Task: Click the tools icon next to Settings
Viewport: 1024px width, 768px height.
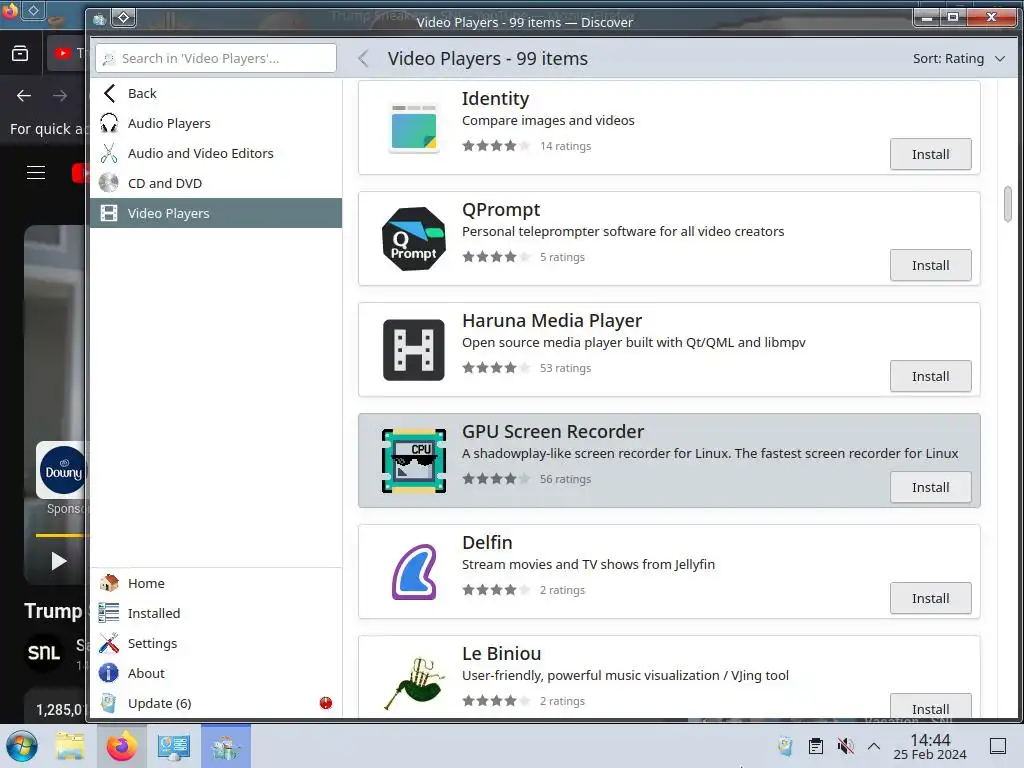Action: click(109, 643)
